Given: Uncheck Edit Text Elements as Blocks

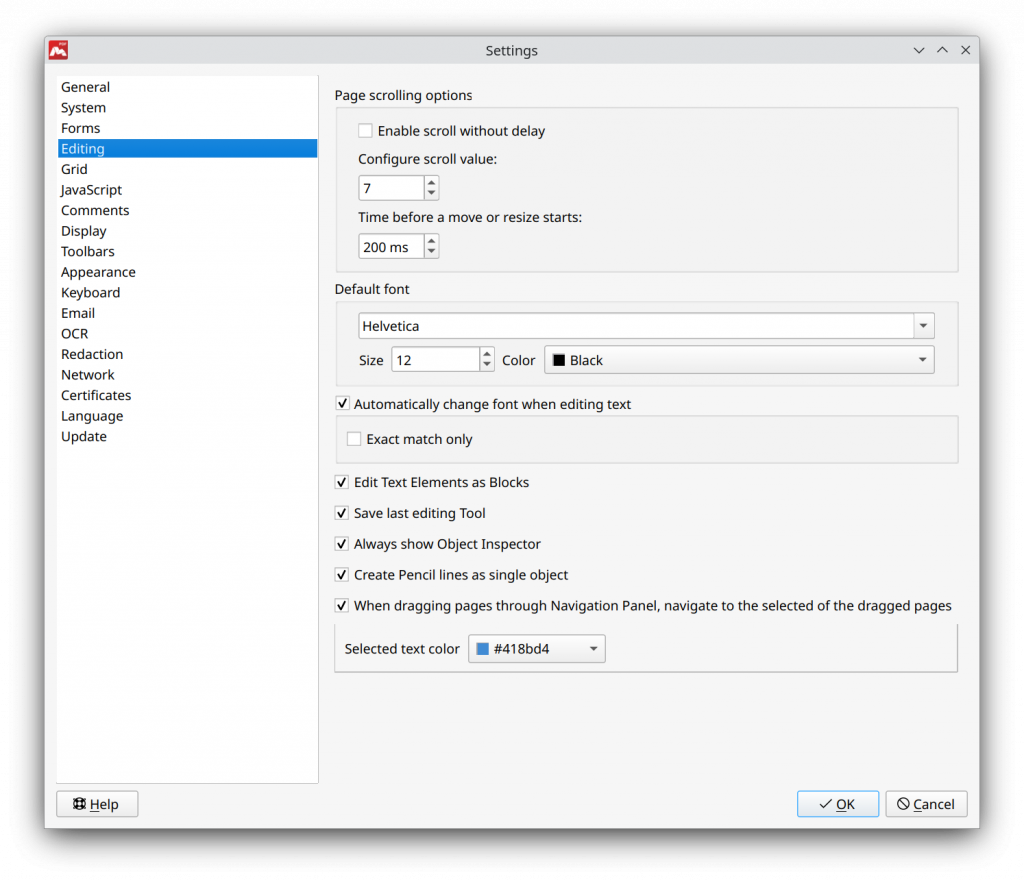Looking at the screenshot, I should (x=342, y=482).
